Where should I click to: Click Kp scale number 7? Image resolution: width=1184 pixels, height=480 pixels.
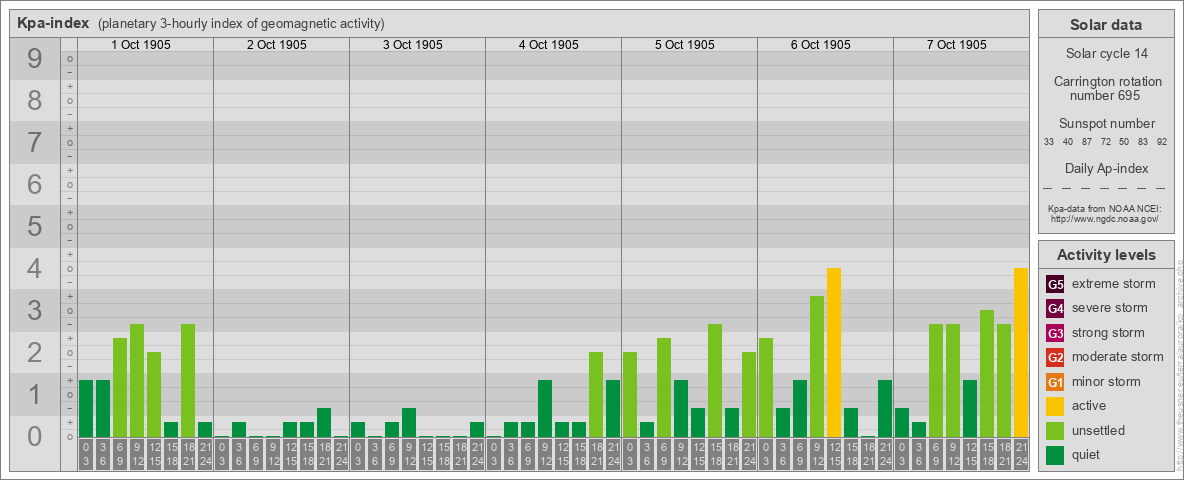[x=34, y=142]
